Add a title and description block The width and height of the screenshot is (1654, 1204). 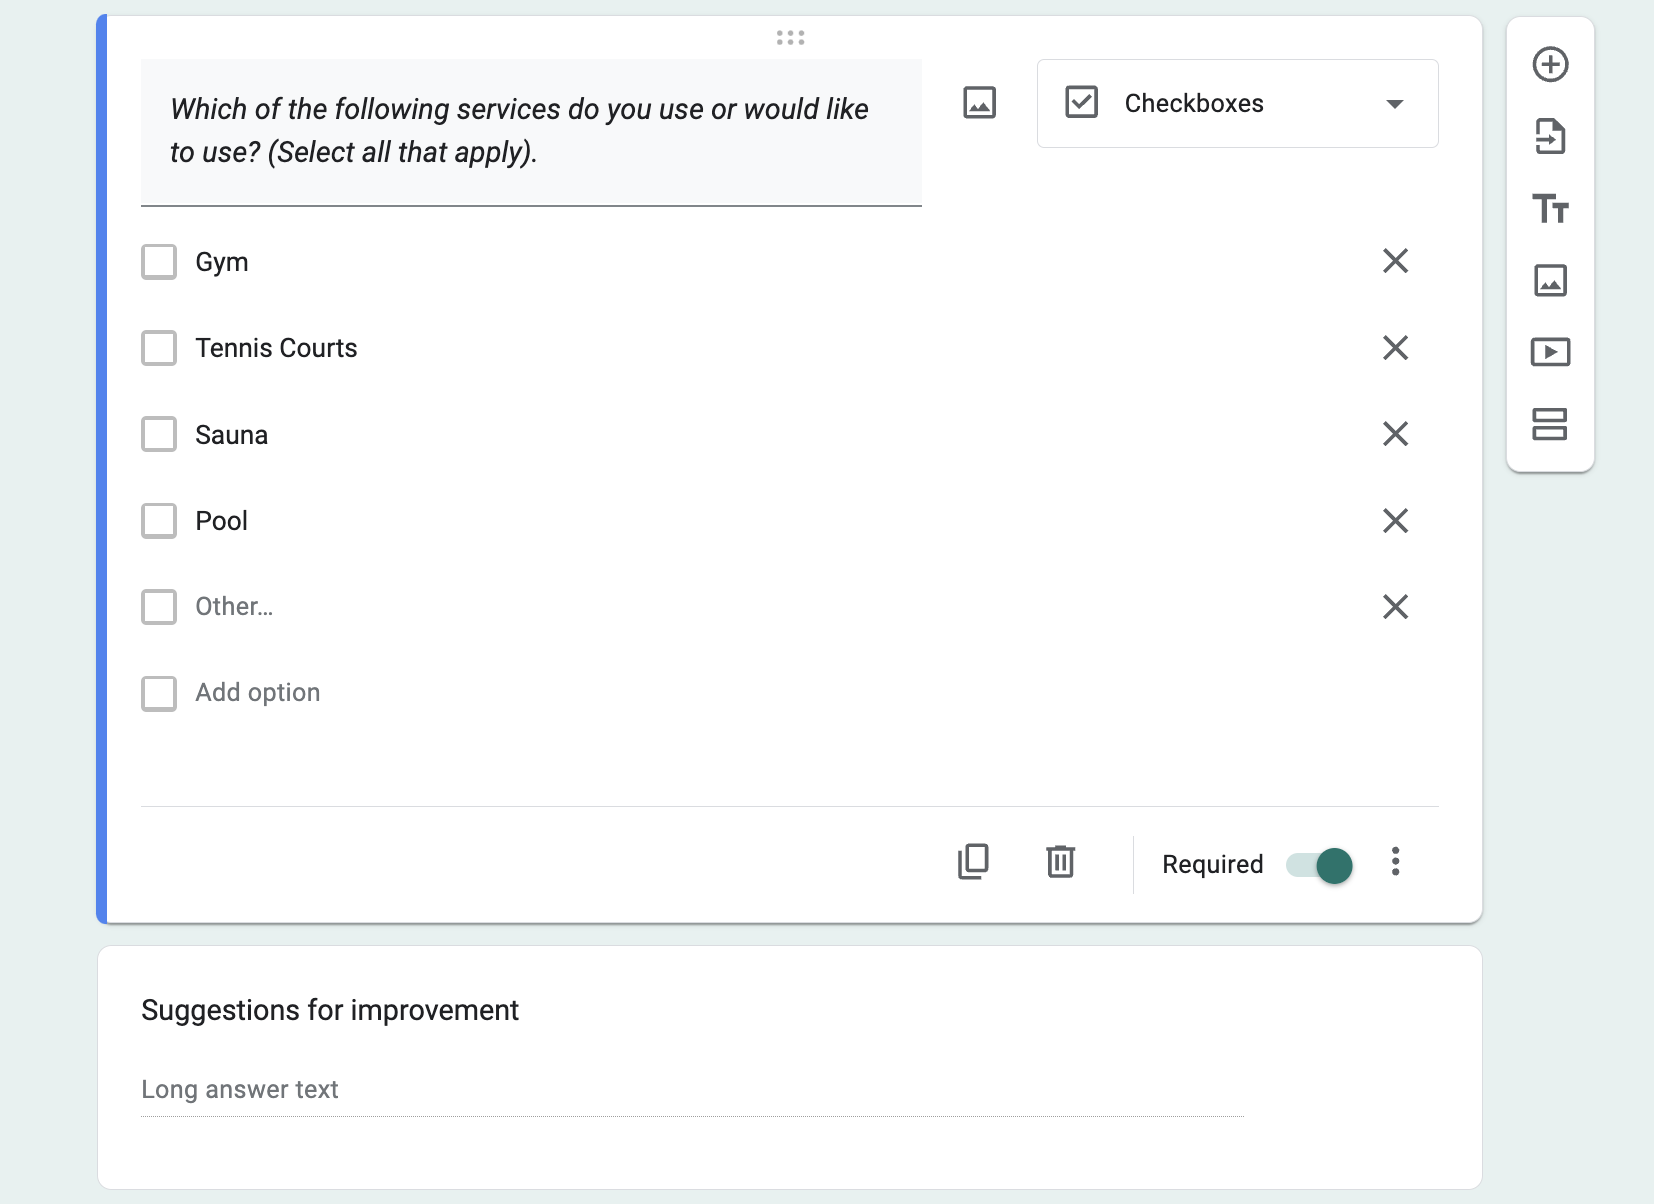pos(1550,210)
